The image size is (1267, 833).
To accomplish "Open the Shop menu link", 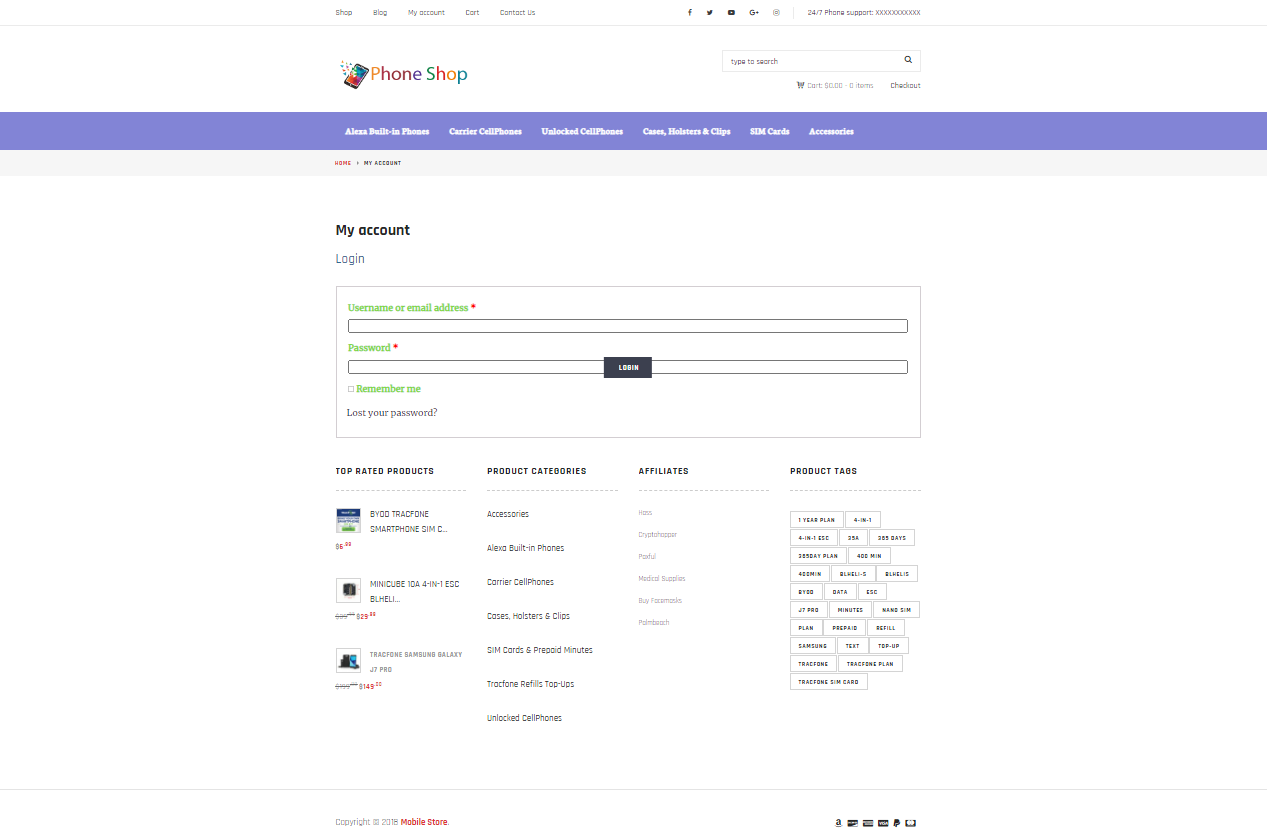I will tap(344, 13).
